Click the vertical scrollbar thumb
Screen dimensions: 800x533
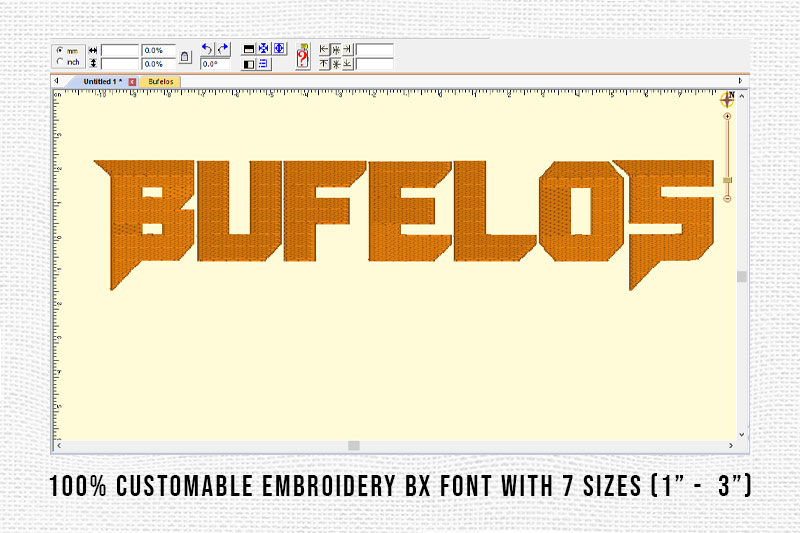point(742,276)
